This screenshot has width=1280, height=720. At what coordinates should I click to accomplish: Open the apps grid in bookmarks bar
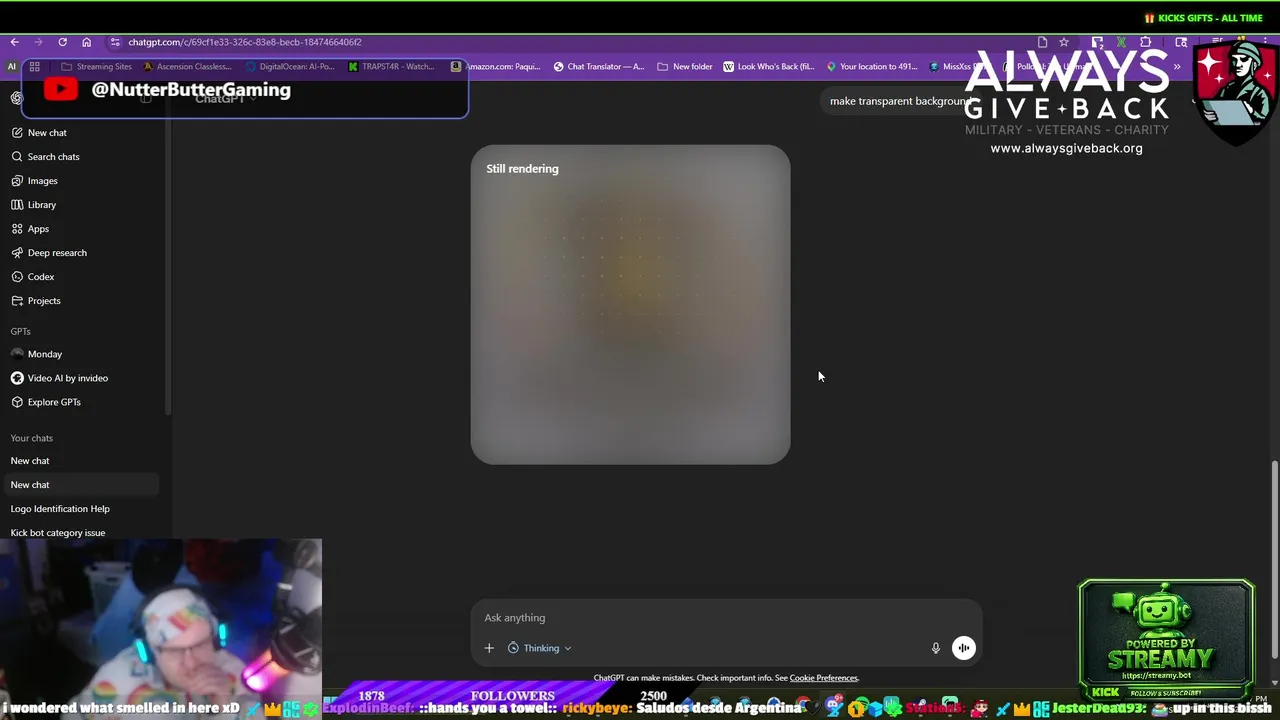point(34,67)
